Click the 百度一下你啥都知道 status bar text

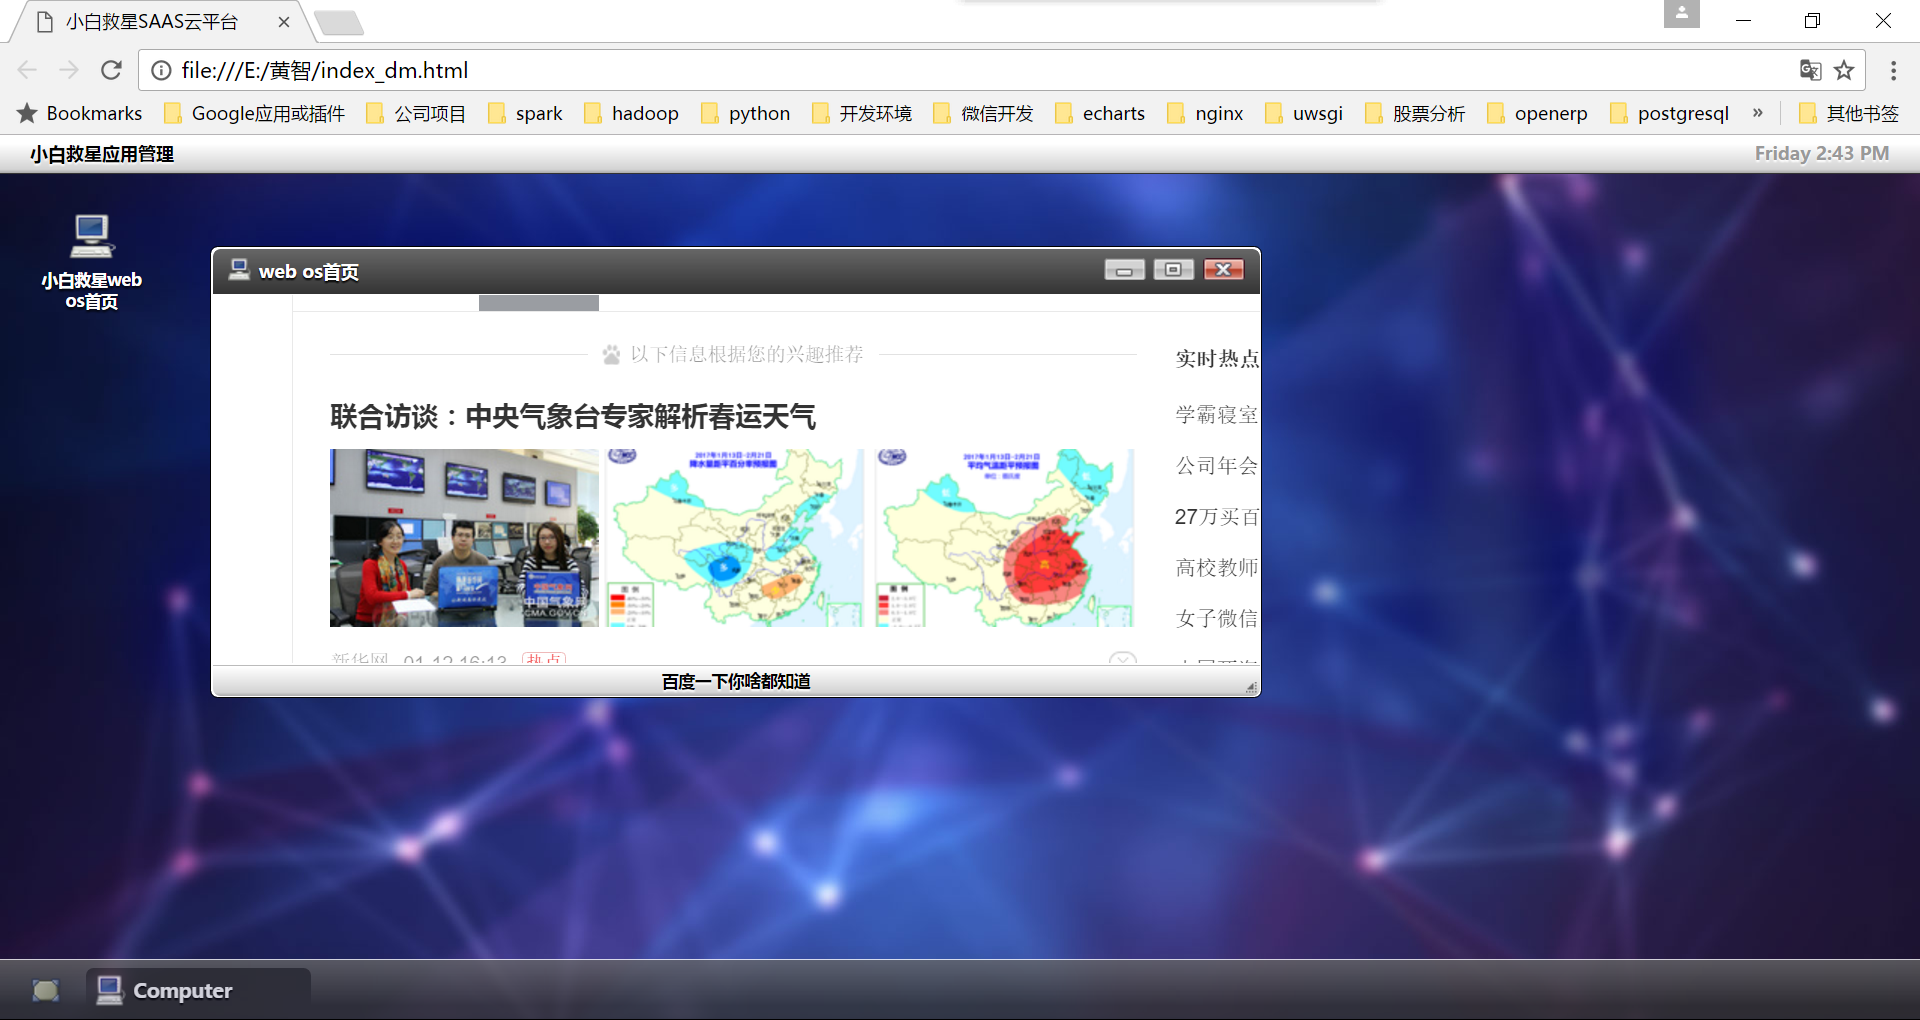(736, 682)
